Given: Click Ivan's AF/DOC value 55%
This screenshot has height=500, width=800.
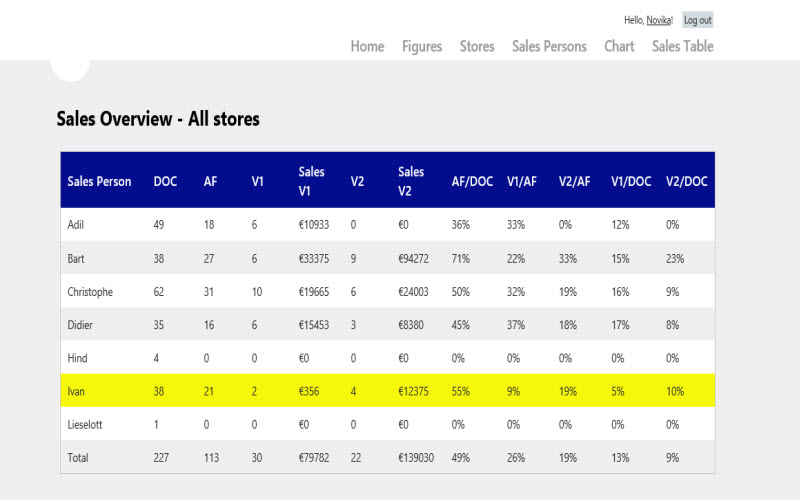Looking at the screenshot, I should tap(460, 391).
